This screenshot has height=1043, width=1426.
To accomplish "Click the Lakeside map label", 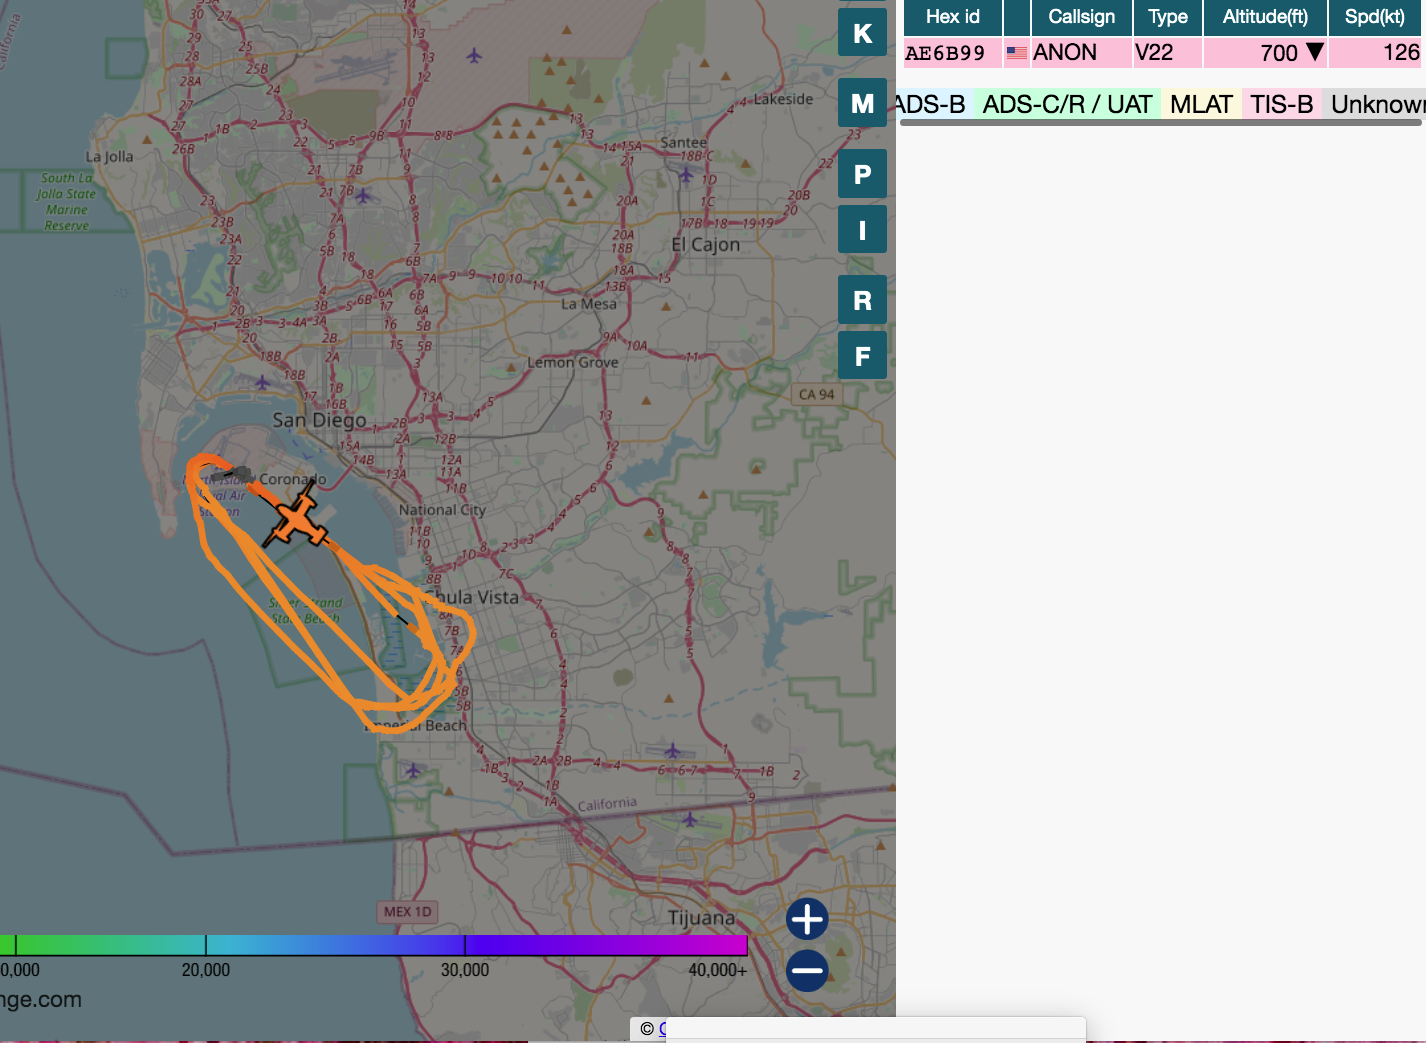I will click(783, 99).
